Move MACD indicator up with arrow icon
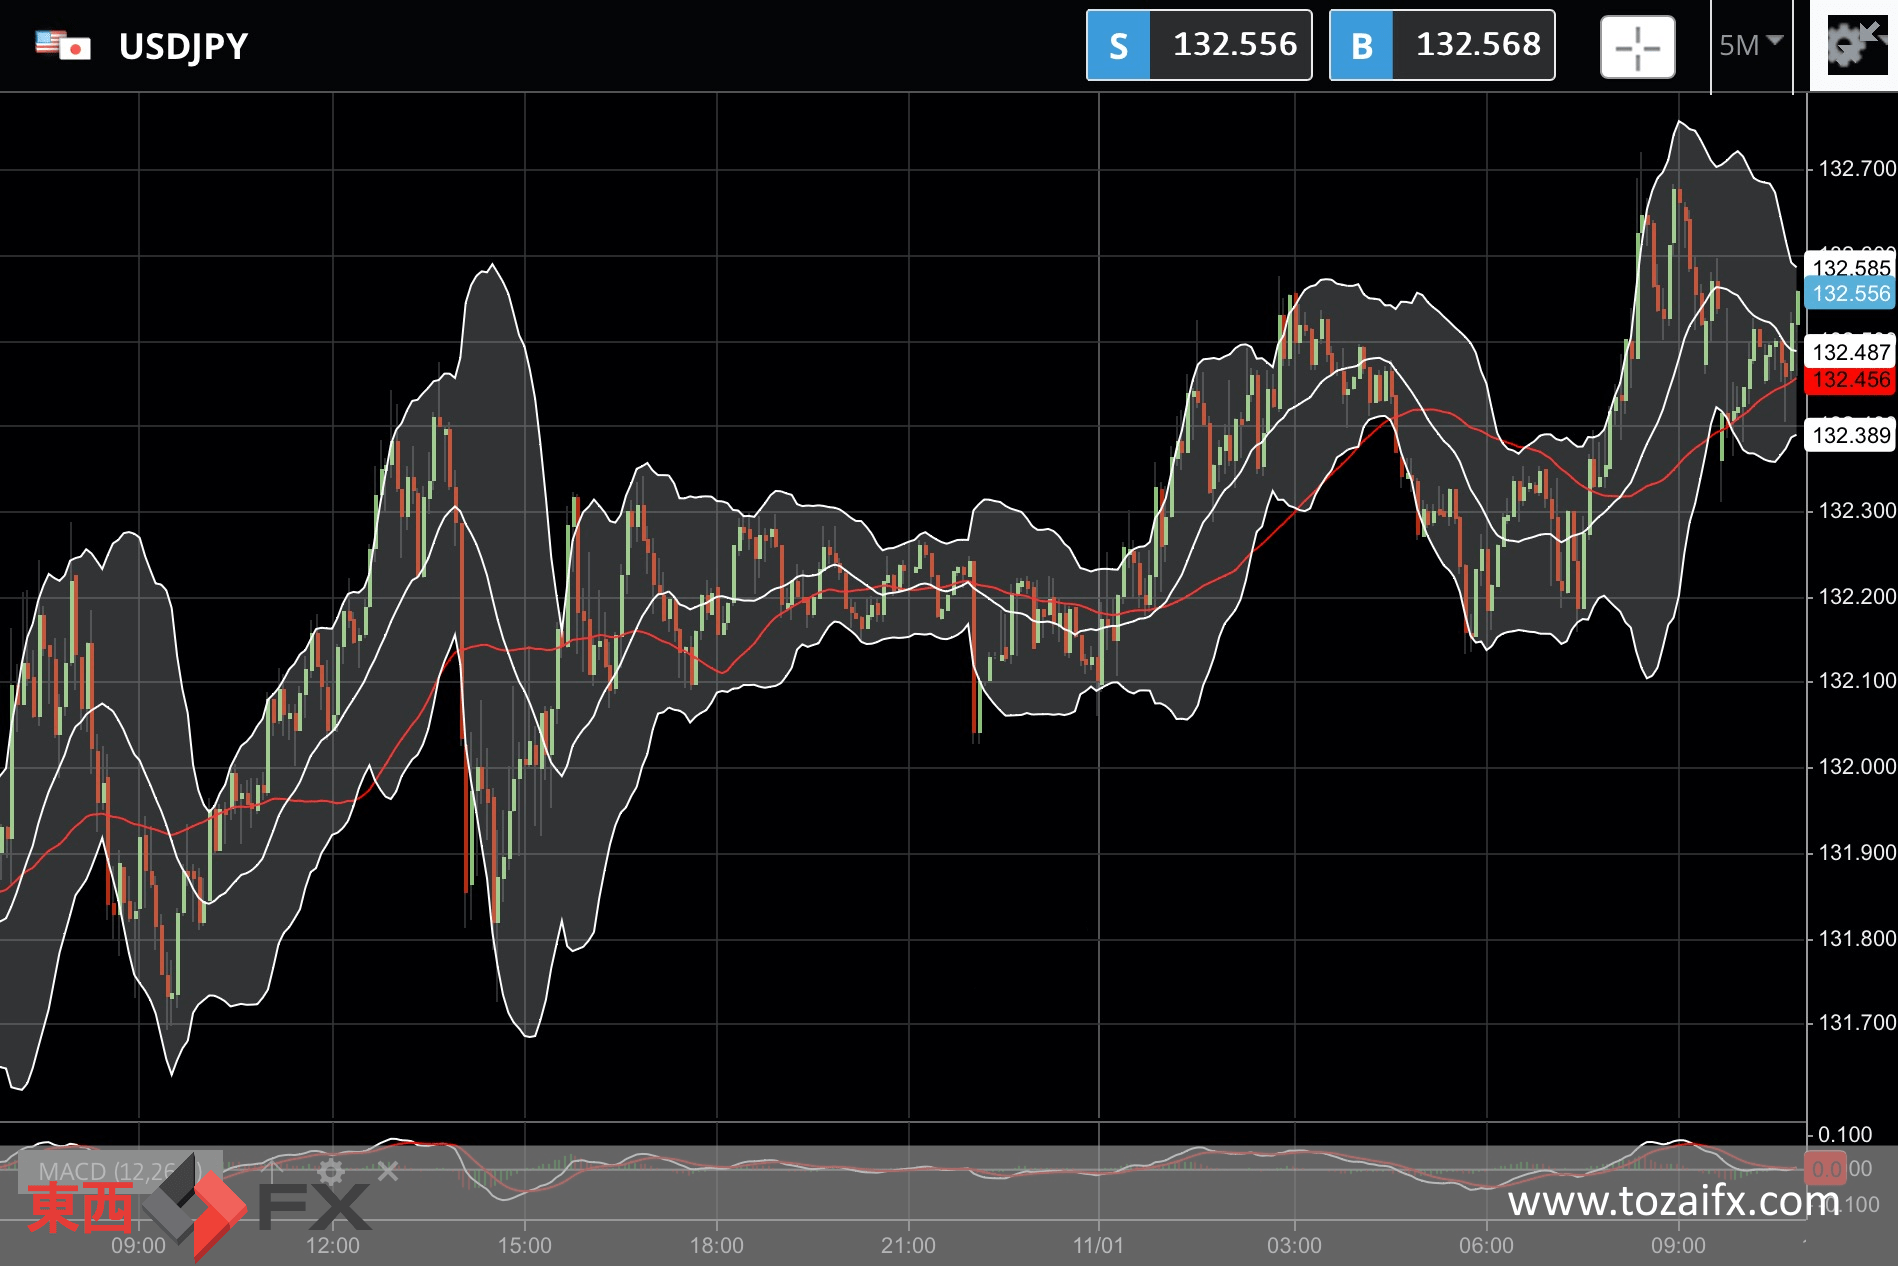 pyautogui.click(x=272, y=1170)
